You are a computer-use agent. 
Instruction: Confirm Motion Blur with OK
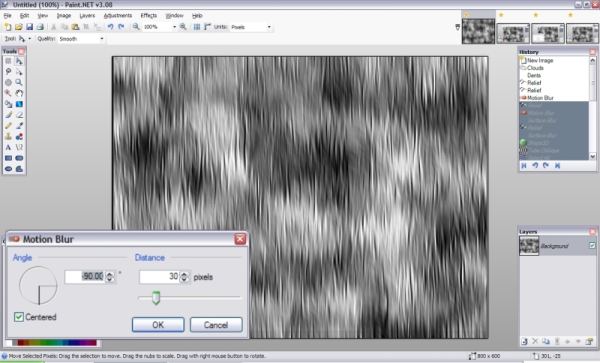click(158, 325)
